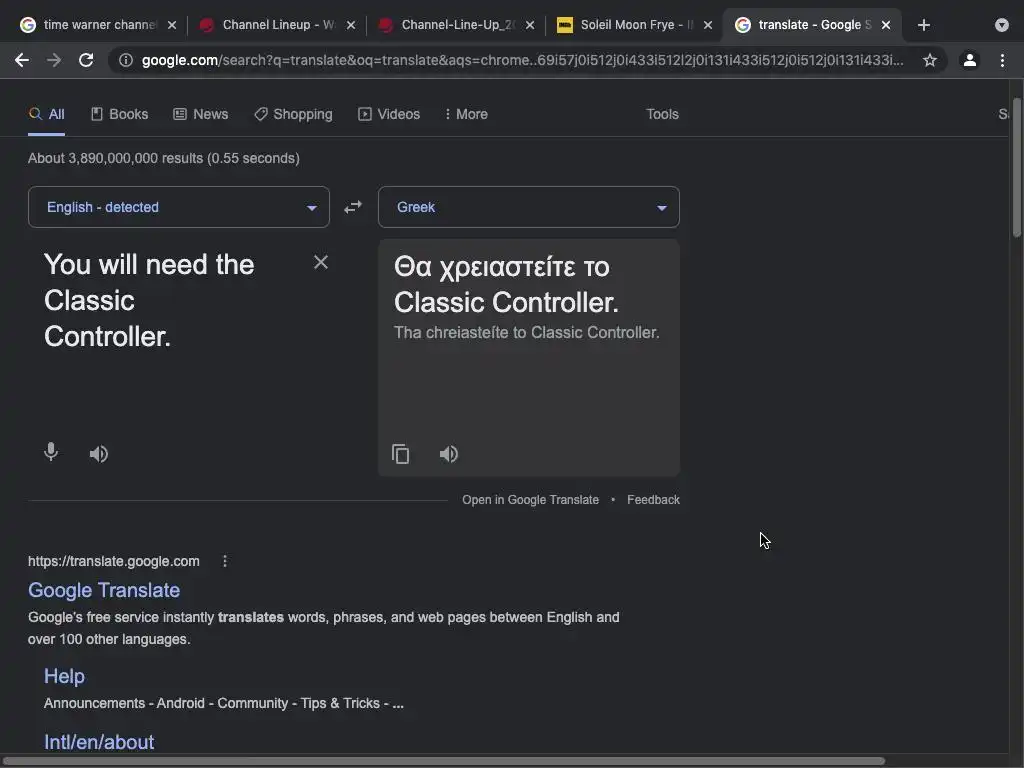Click the romanized 'Tha chreiasteíte' text
Viewport: 1024px width, 768px height.
pos(526,332)
